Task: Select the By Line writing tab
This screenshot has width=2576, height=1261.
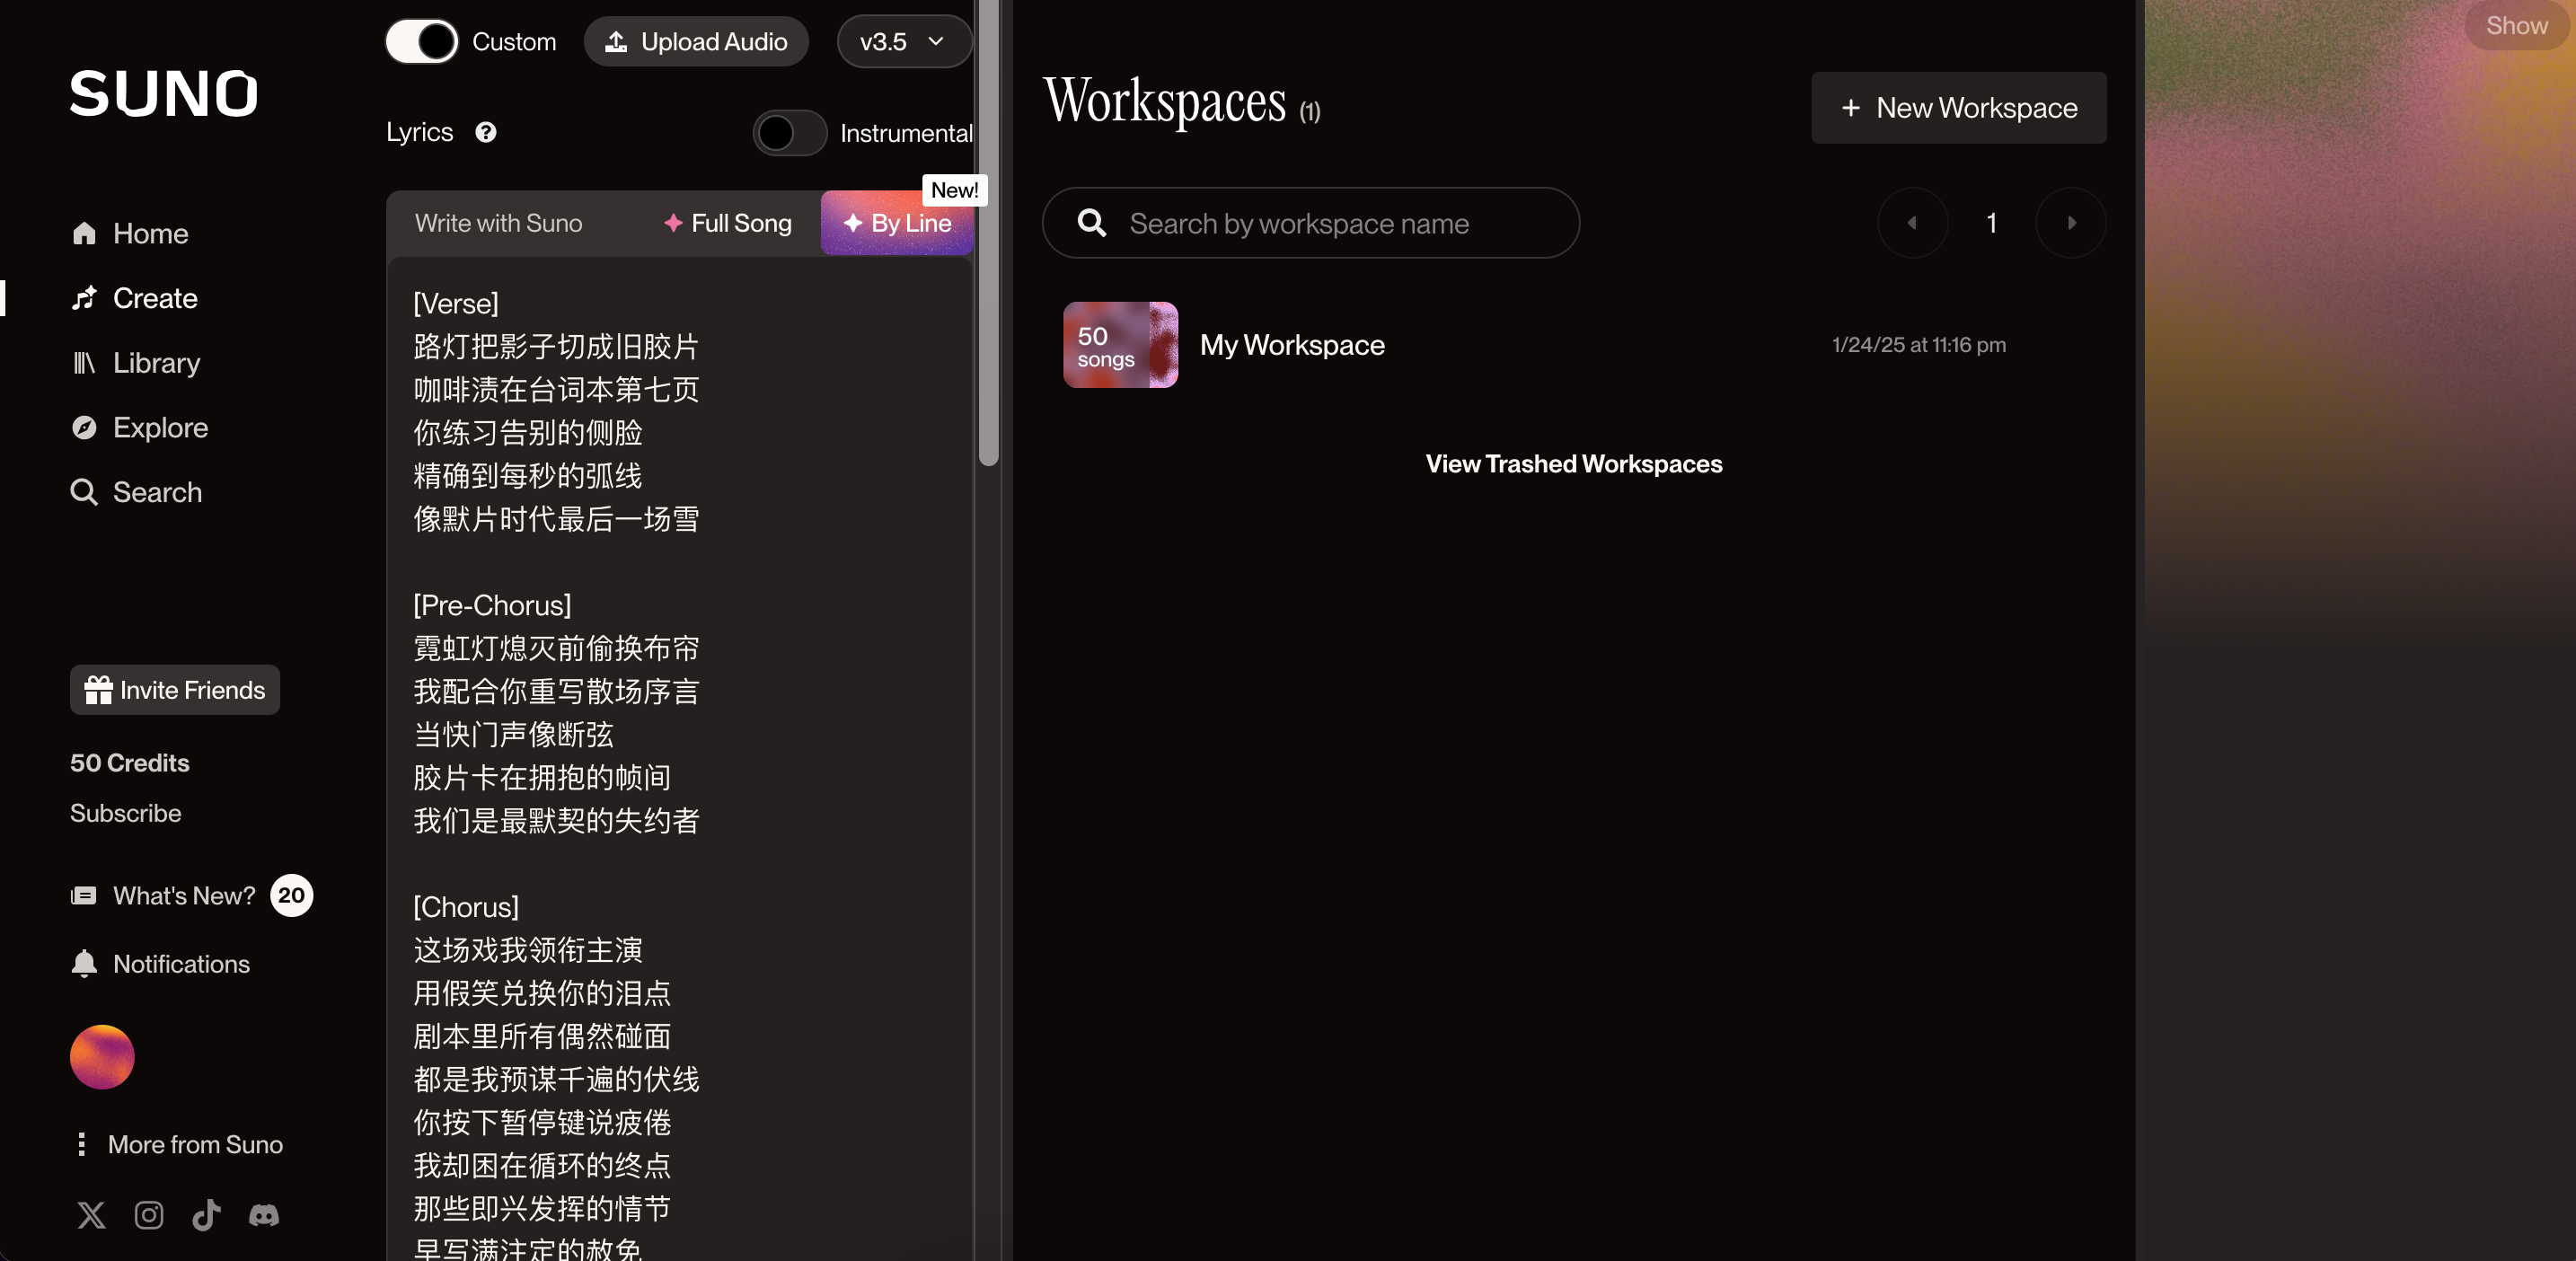Action: click(x=897, y=223)
